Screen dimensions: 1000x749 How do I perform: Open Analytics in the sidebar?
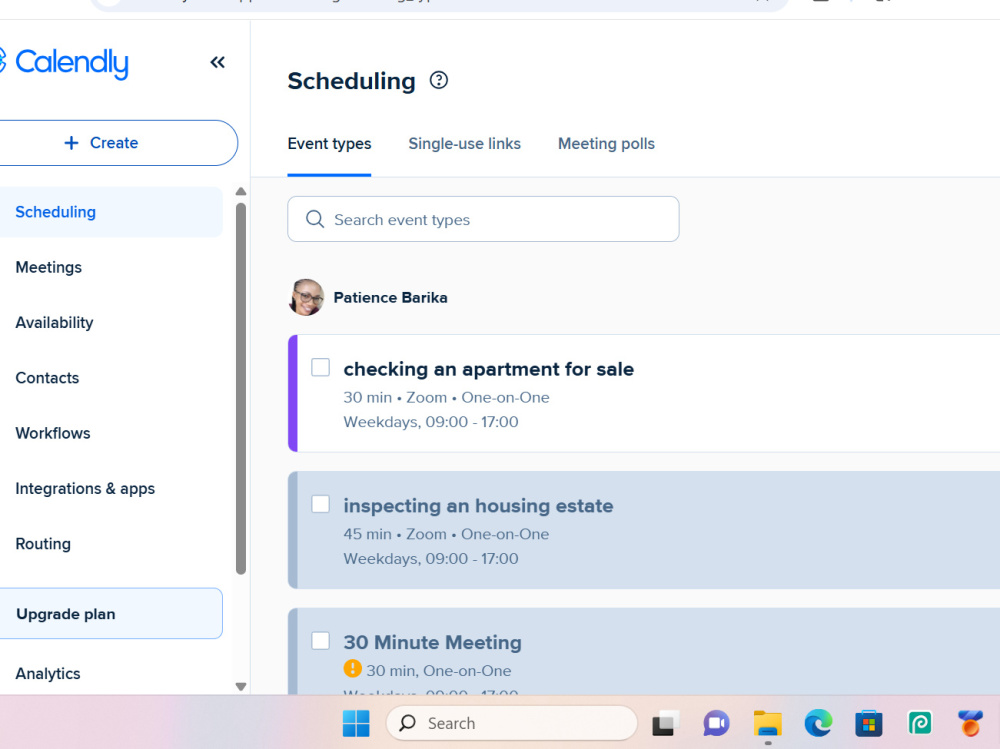pos(48,674)
